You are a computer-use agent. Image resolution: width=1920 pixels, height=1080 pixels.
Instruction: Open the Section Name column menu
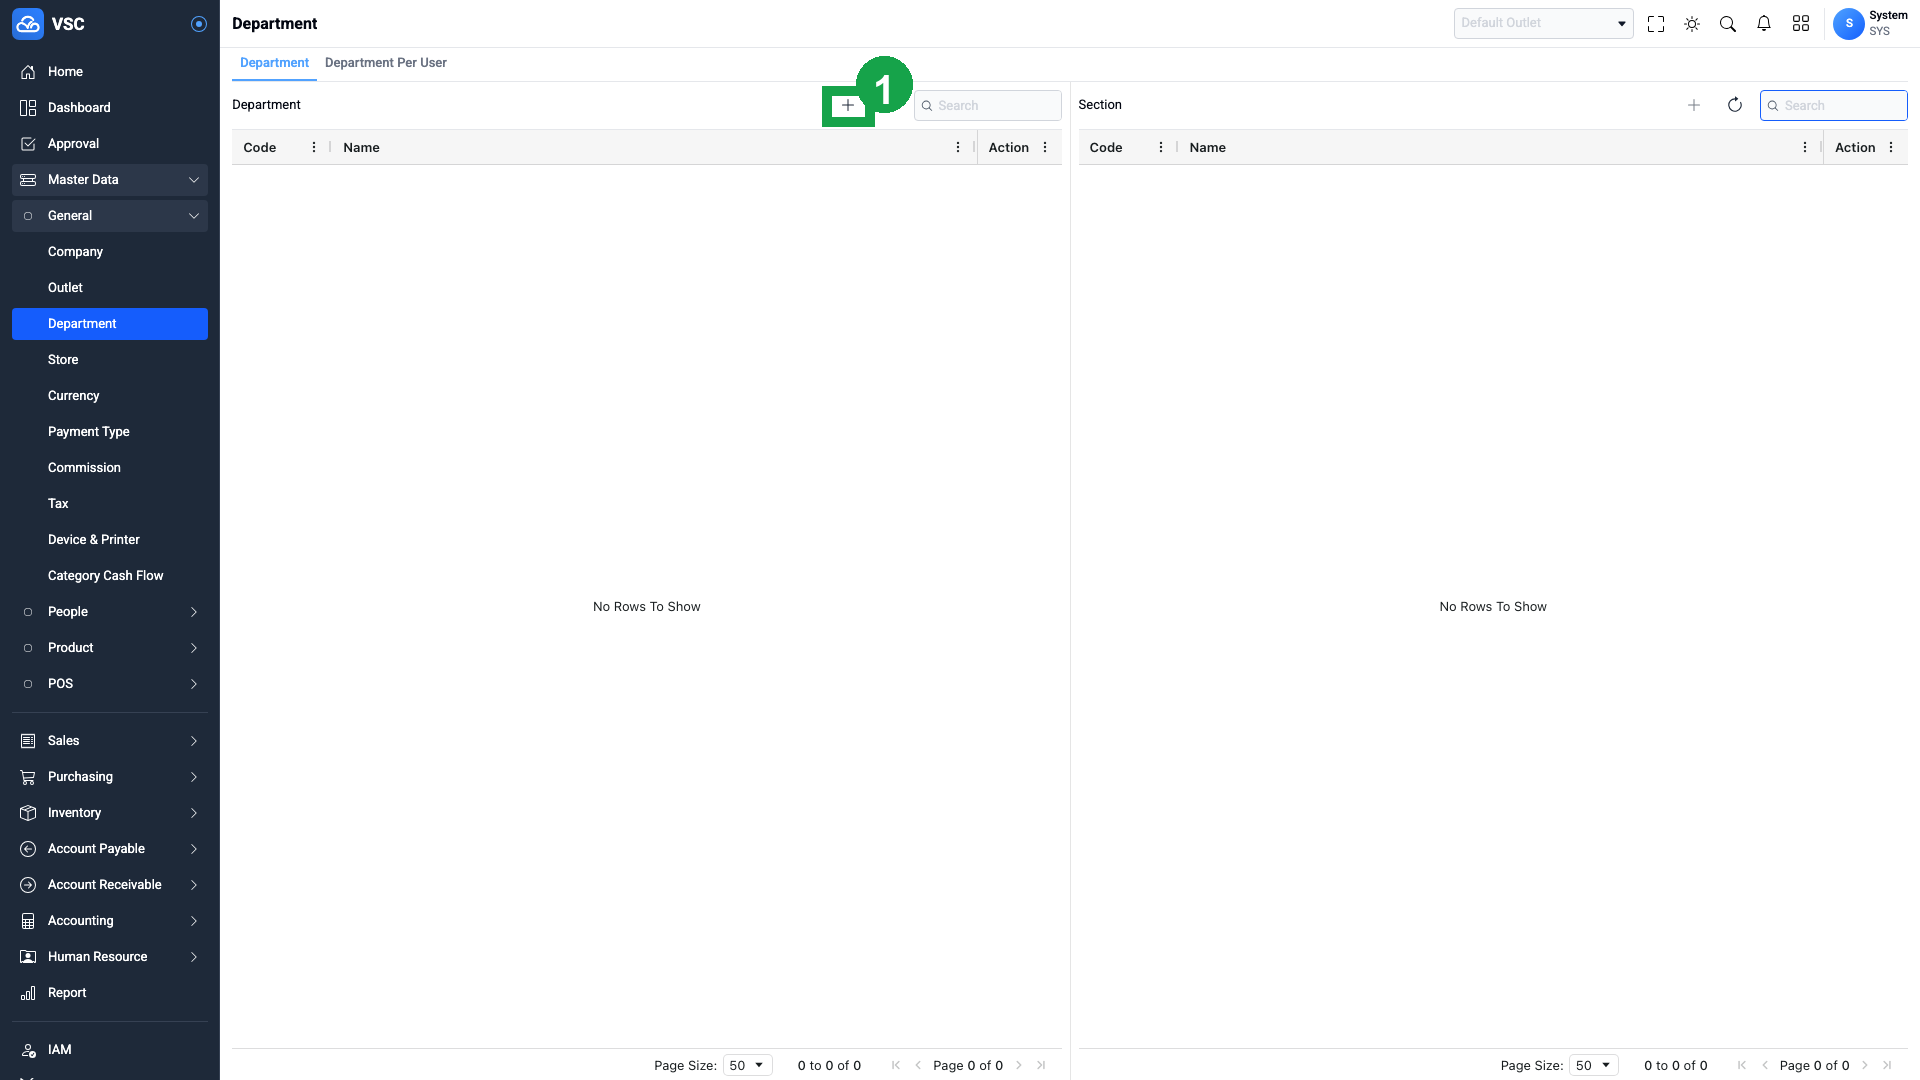click(x=1805, y=148)
